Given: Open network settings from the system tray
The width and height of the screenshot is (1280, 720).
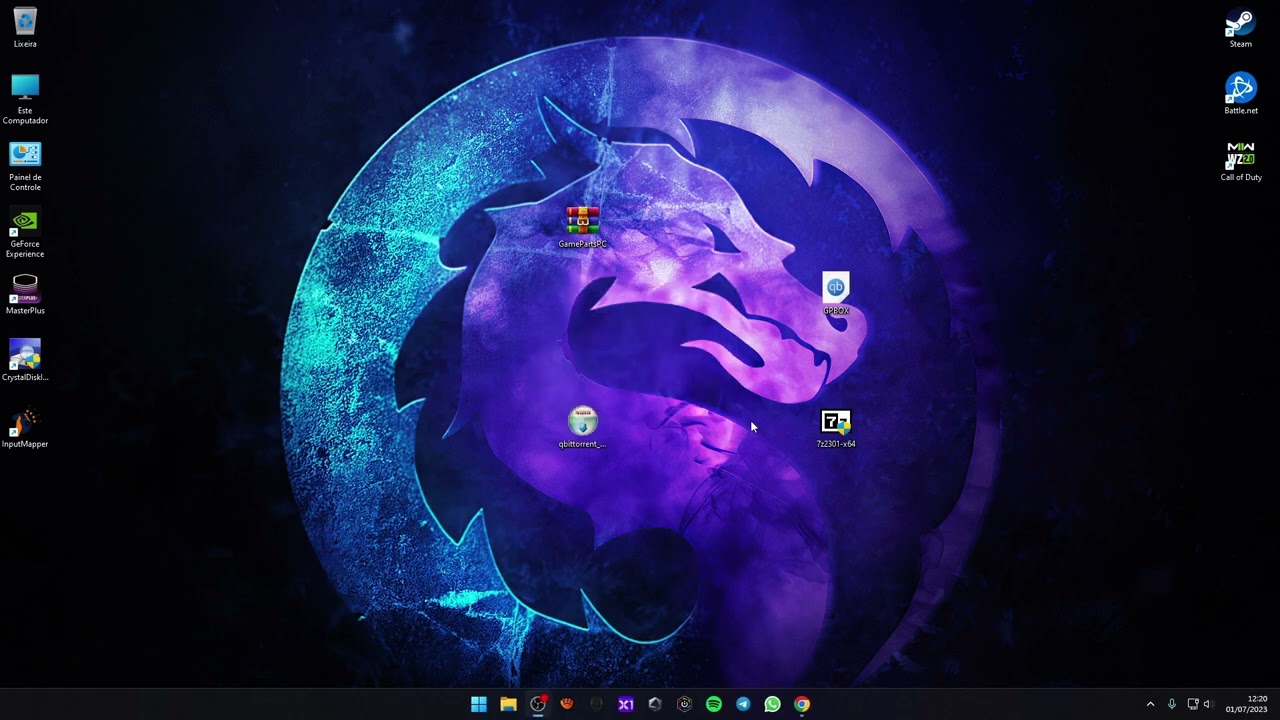Looking at the screenshot, I should [1193, 704].
